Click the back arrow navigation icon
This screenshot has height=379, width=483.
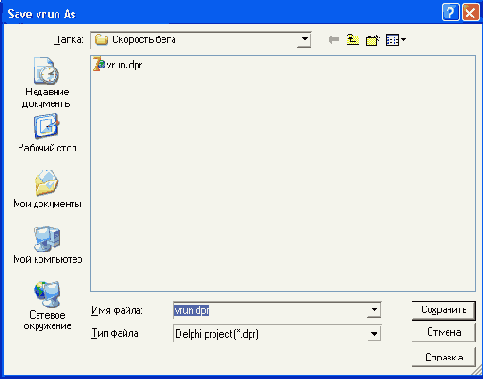(334, 40)
